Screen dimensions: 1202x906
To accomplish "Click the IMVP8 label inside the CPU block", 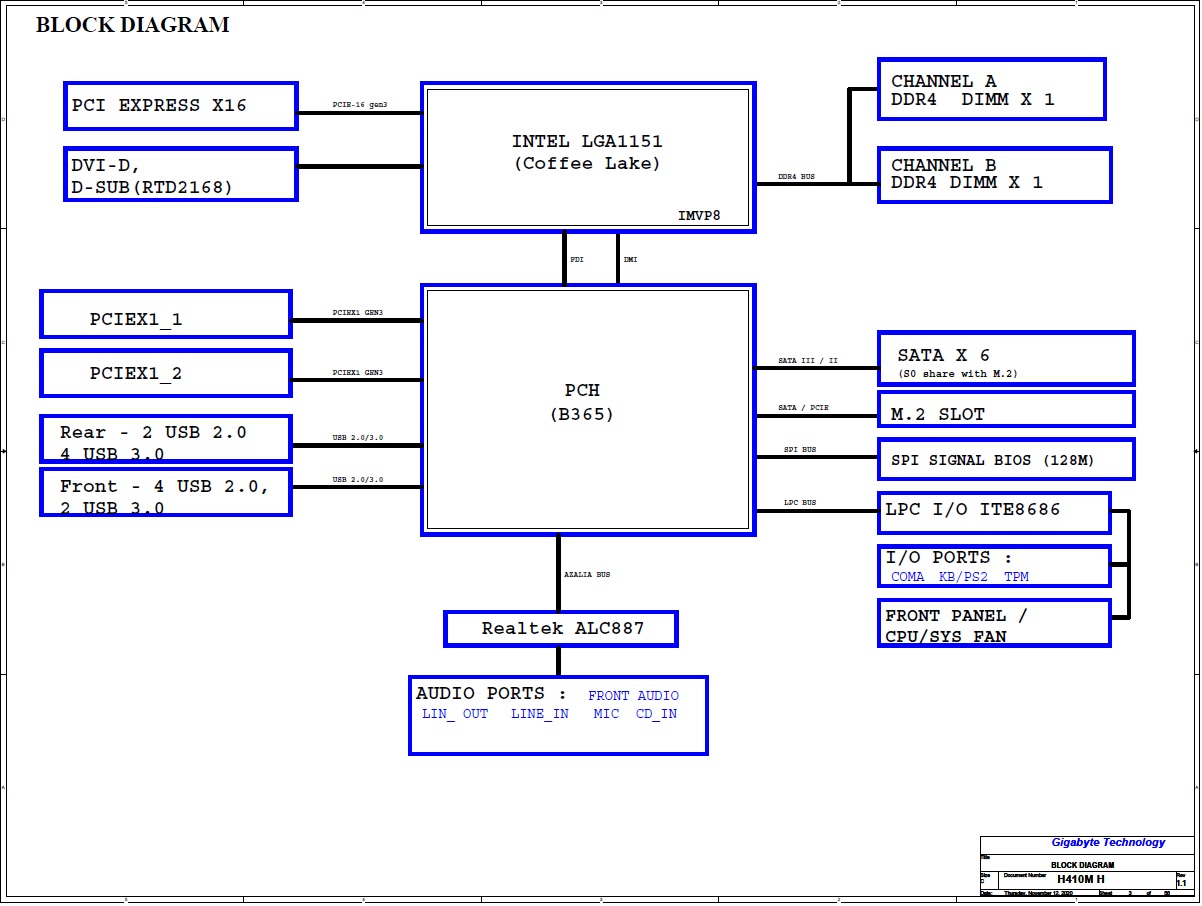I will click(699, 215).
